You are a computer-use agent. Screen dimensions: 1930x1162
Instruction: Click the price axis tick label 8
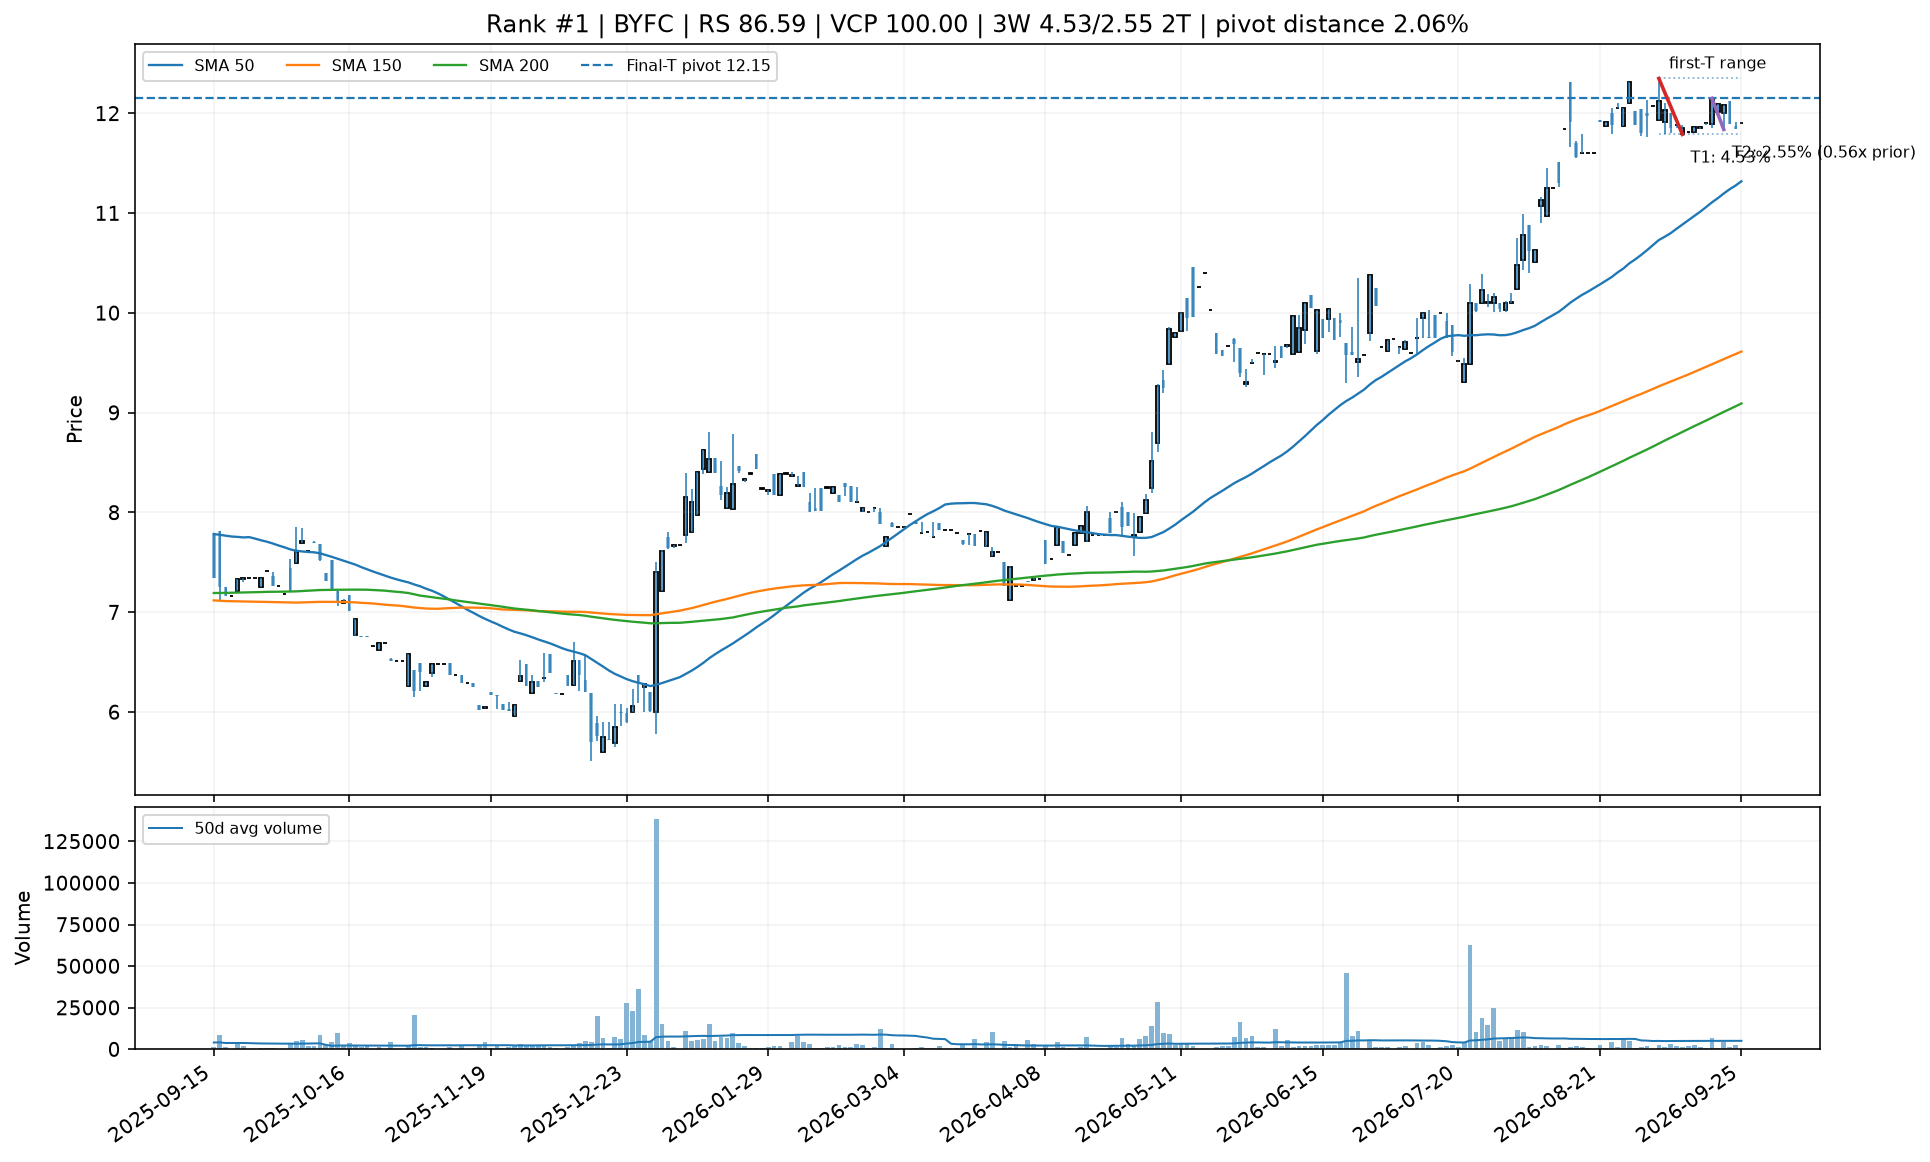[x=114, y=513]
